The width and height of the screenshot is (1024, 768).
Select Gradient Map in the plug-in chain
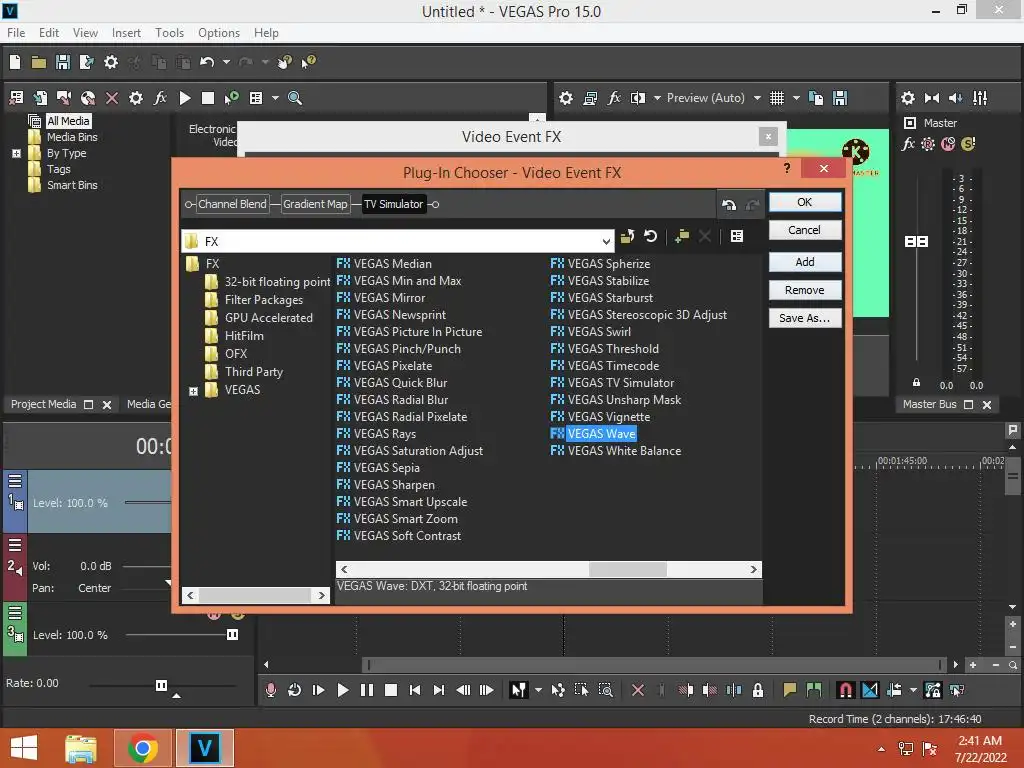(315, 204)
